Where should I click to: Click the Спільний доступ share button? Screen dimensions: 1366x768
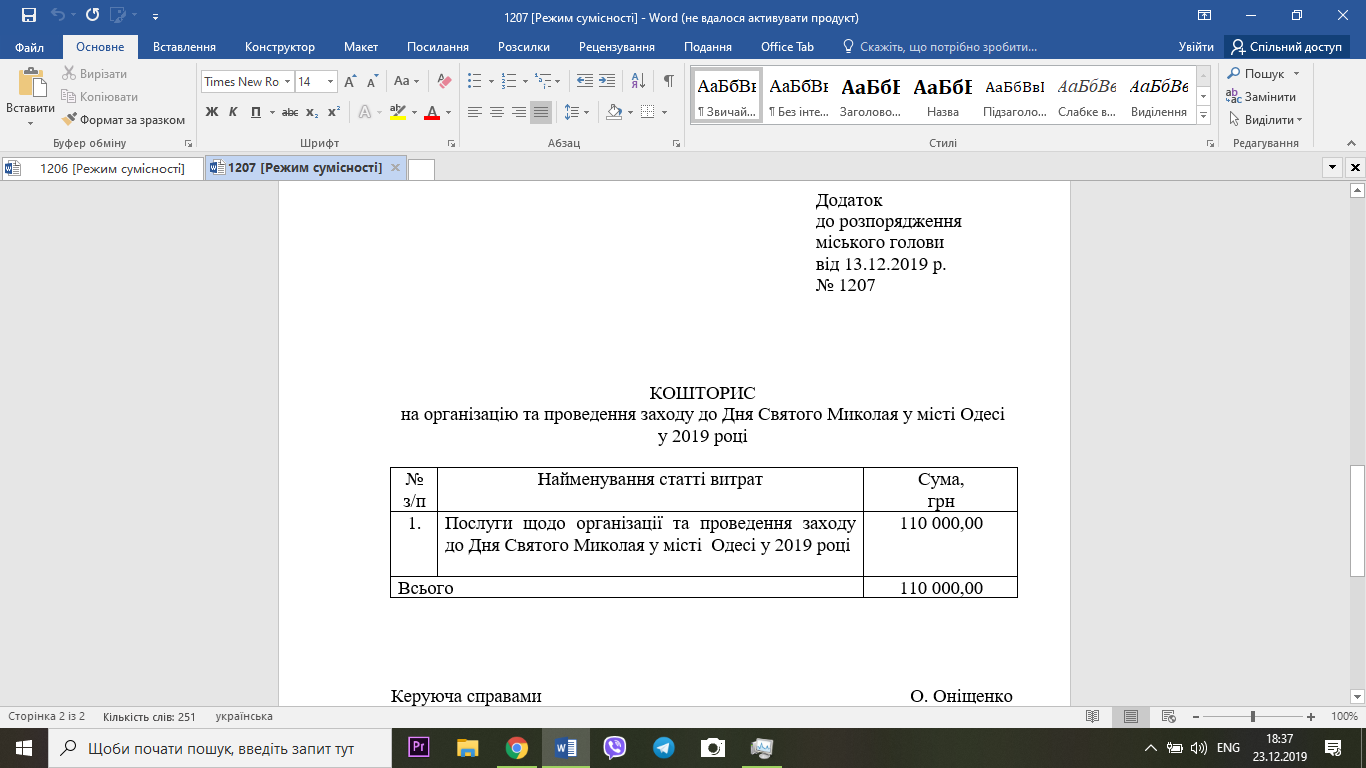1287,47
